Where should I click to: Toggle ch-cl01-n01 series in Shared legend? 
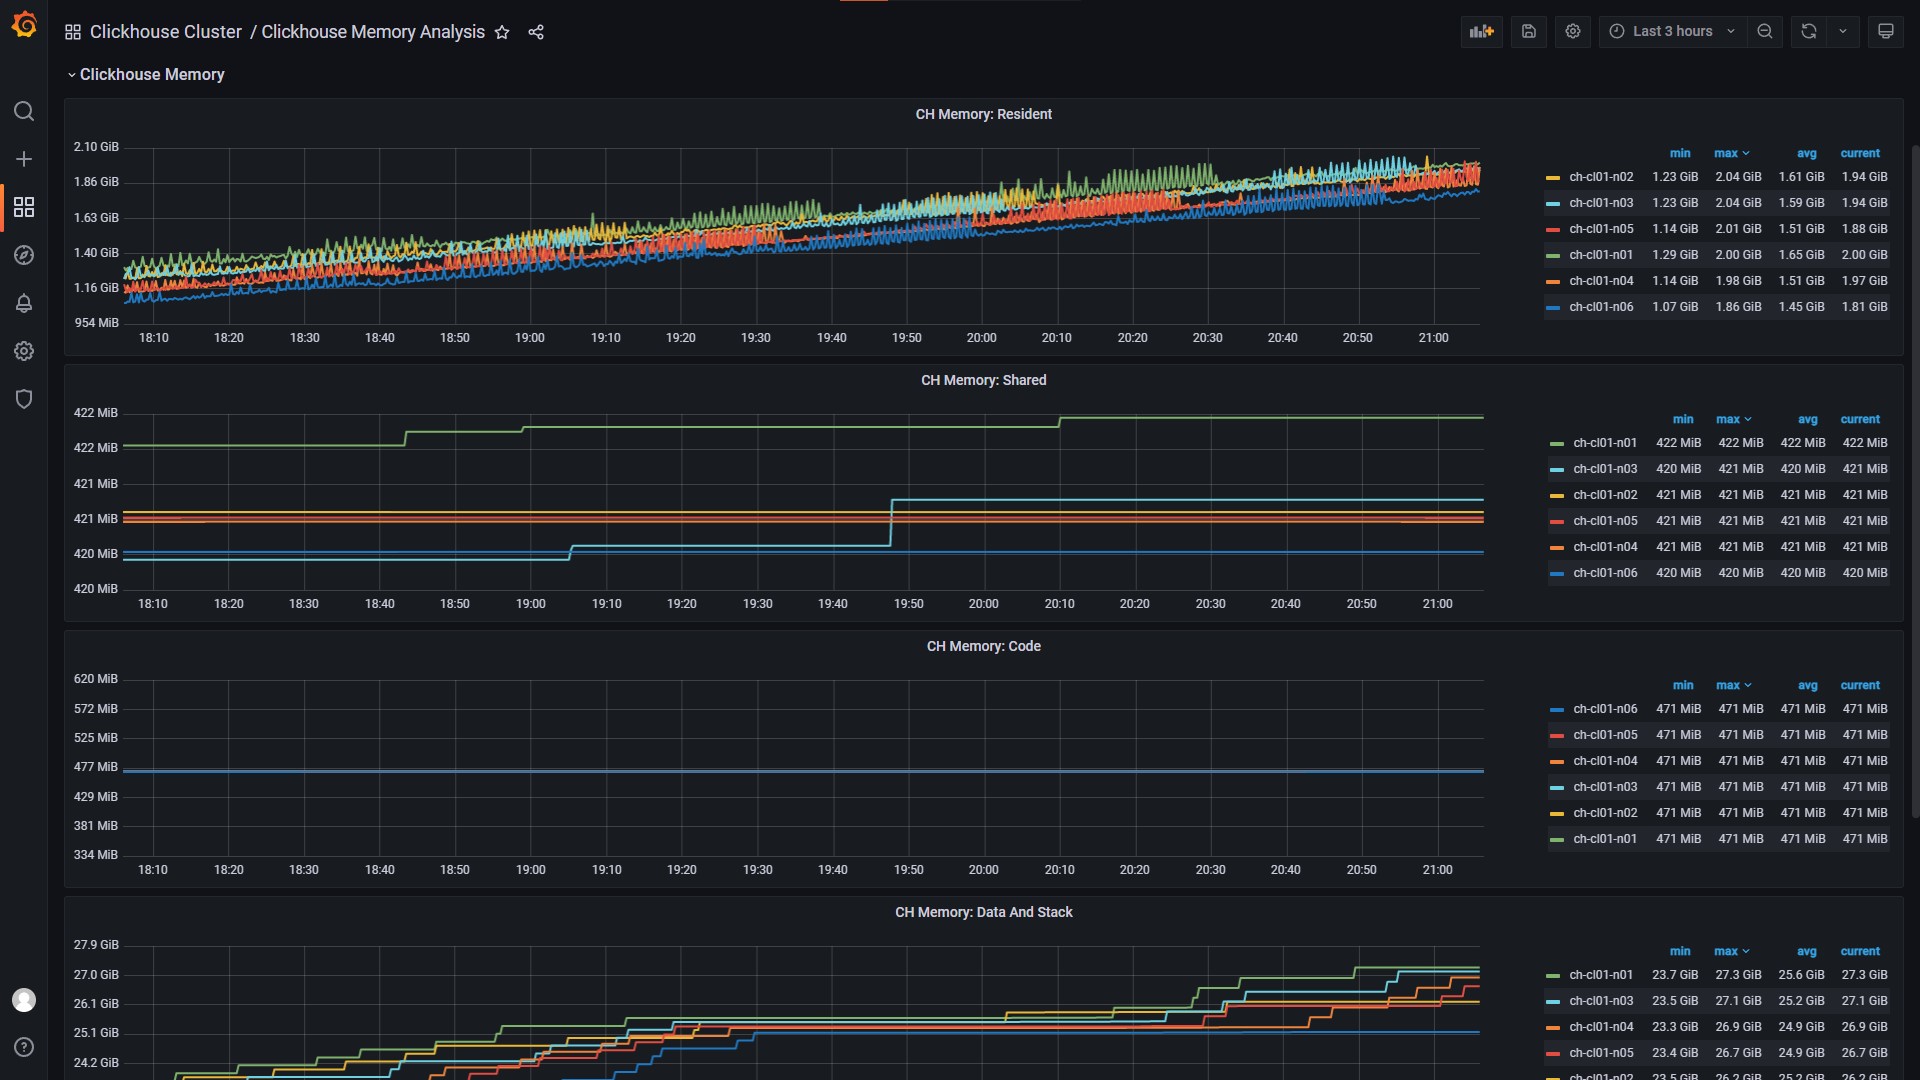click(x=1605, y=443)
